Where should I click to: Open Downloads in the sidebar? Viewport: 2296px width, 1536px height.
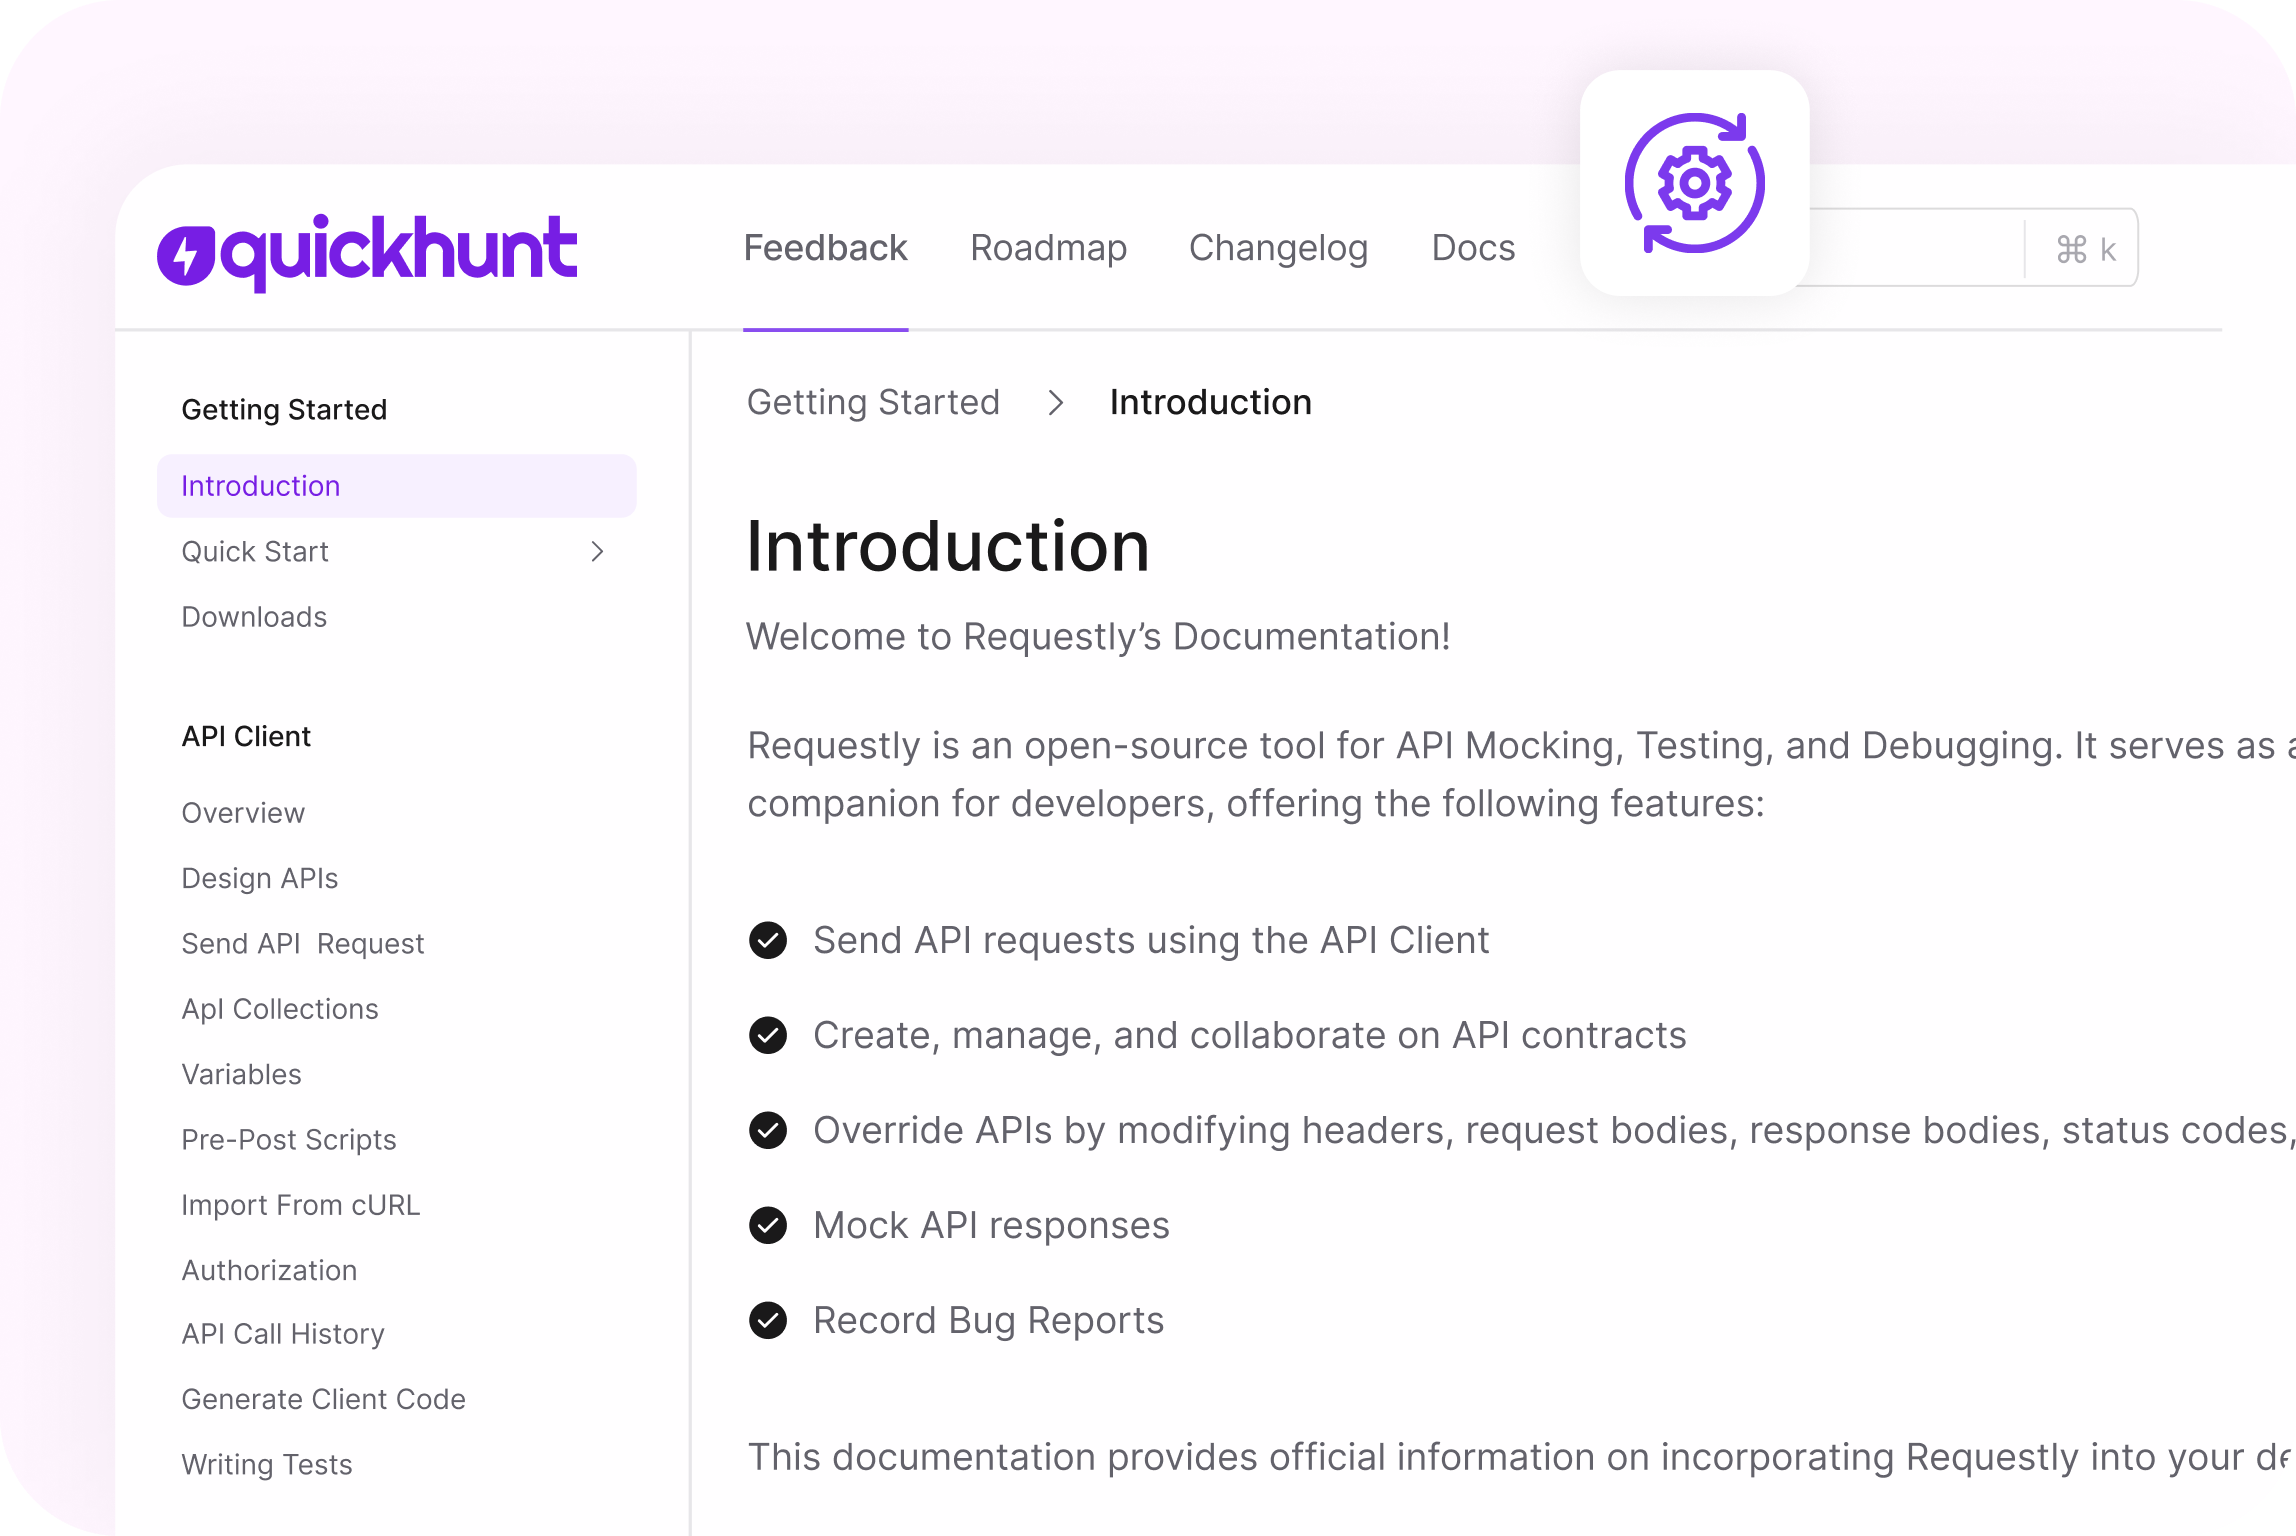(x=254, y=617)
